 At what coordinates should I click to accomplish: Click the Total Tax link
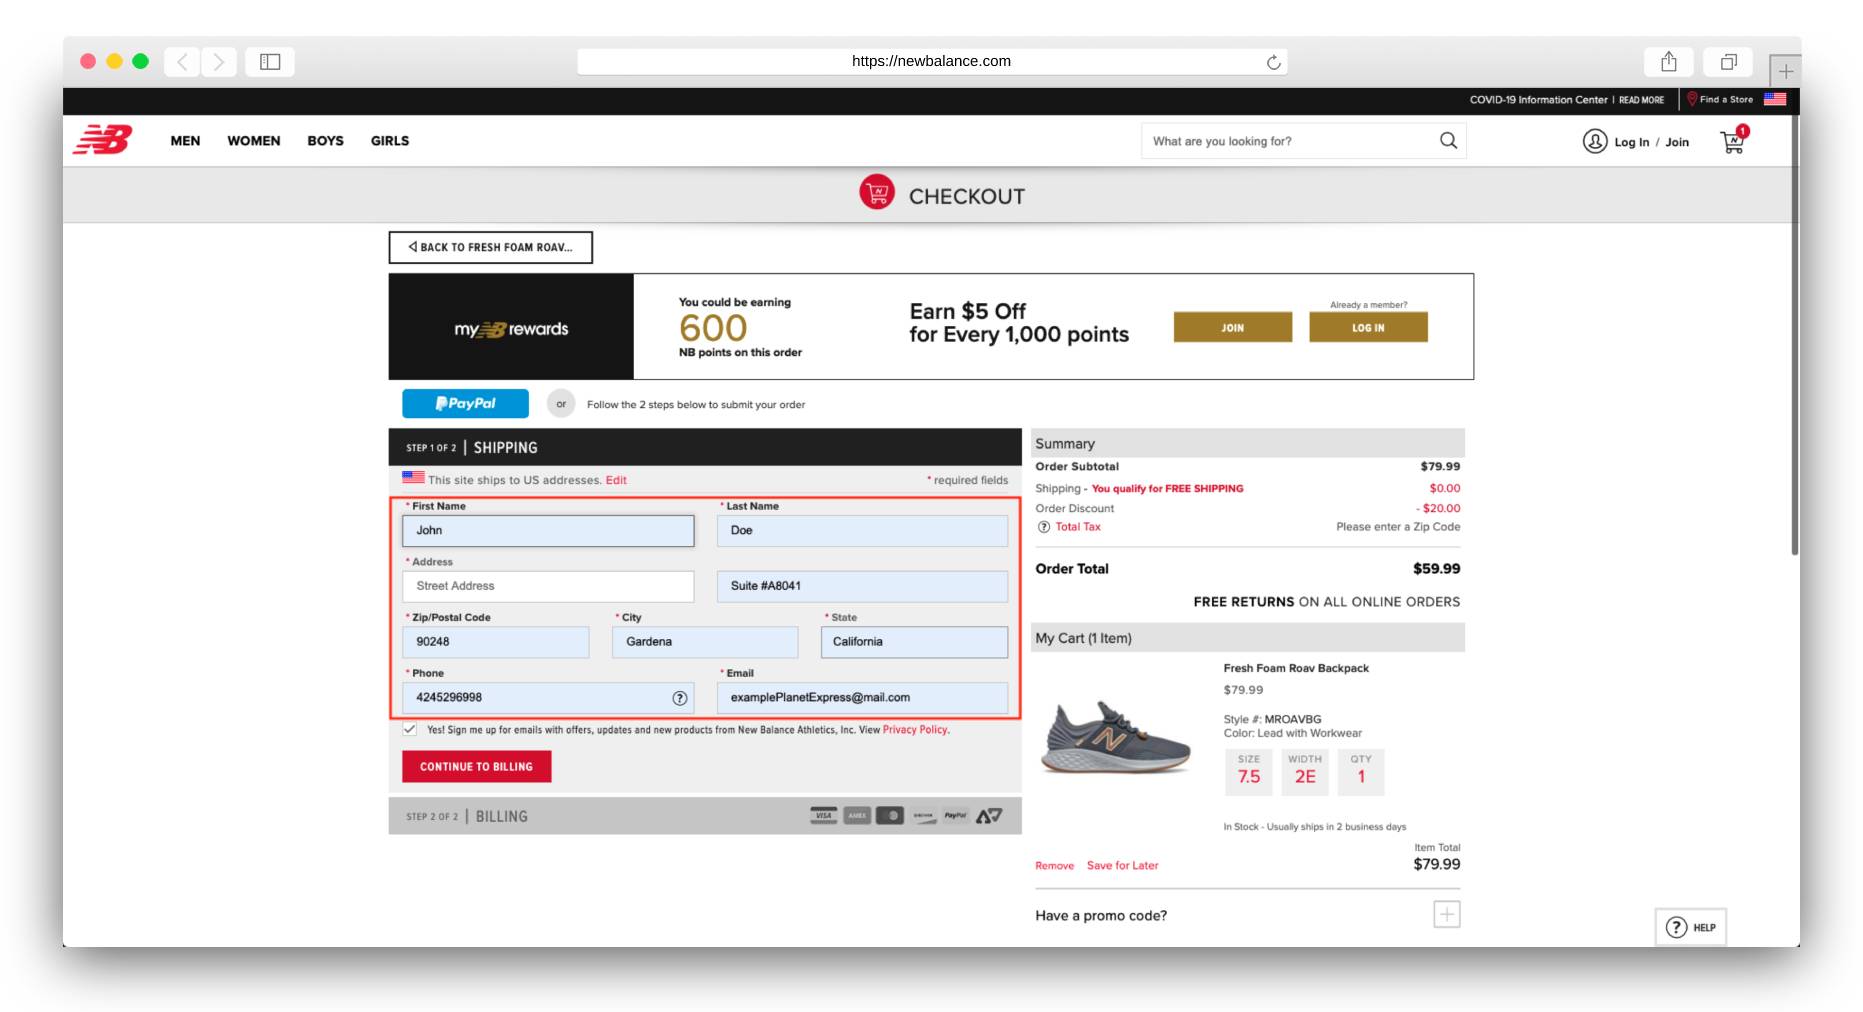tap(1078, 527)
